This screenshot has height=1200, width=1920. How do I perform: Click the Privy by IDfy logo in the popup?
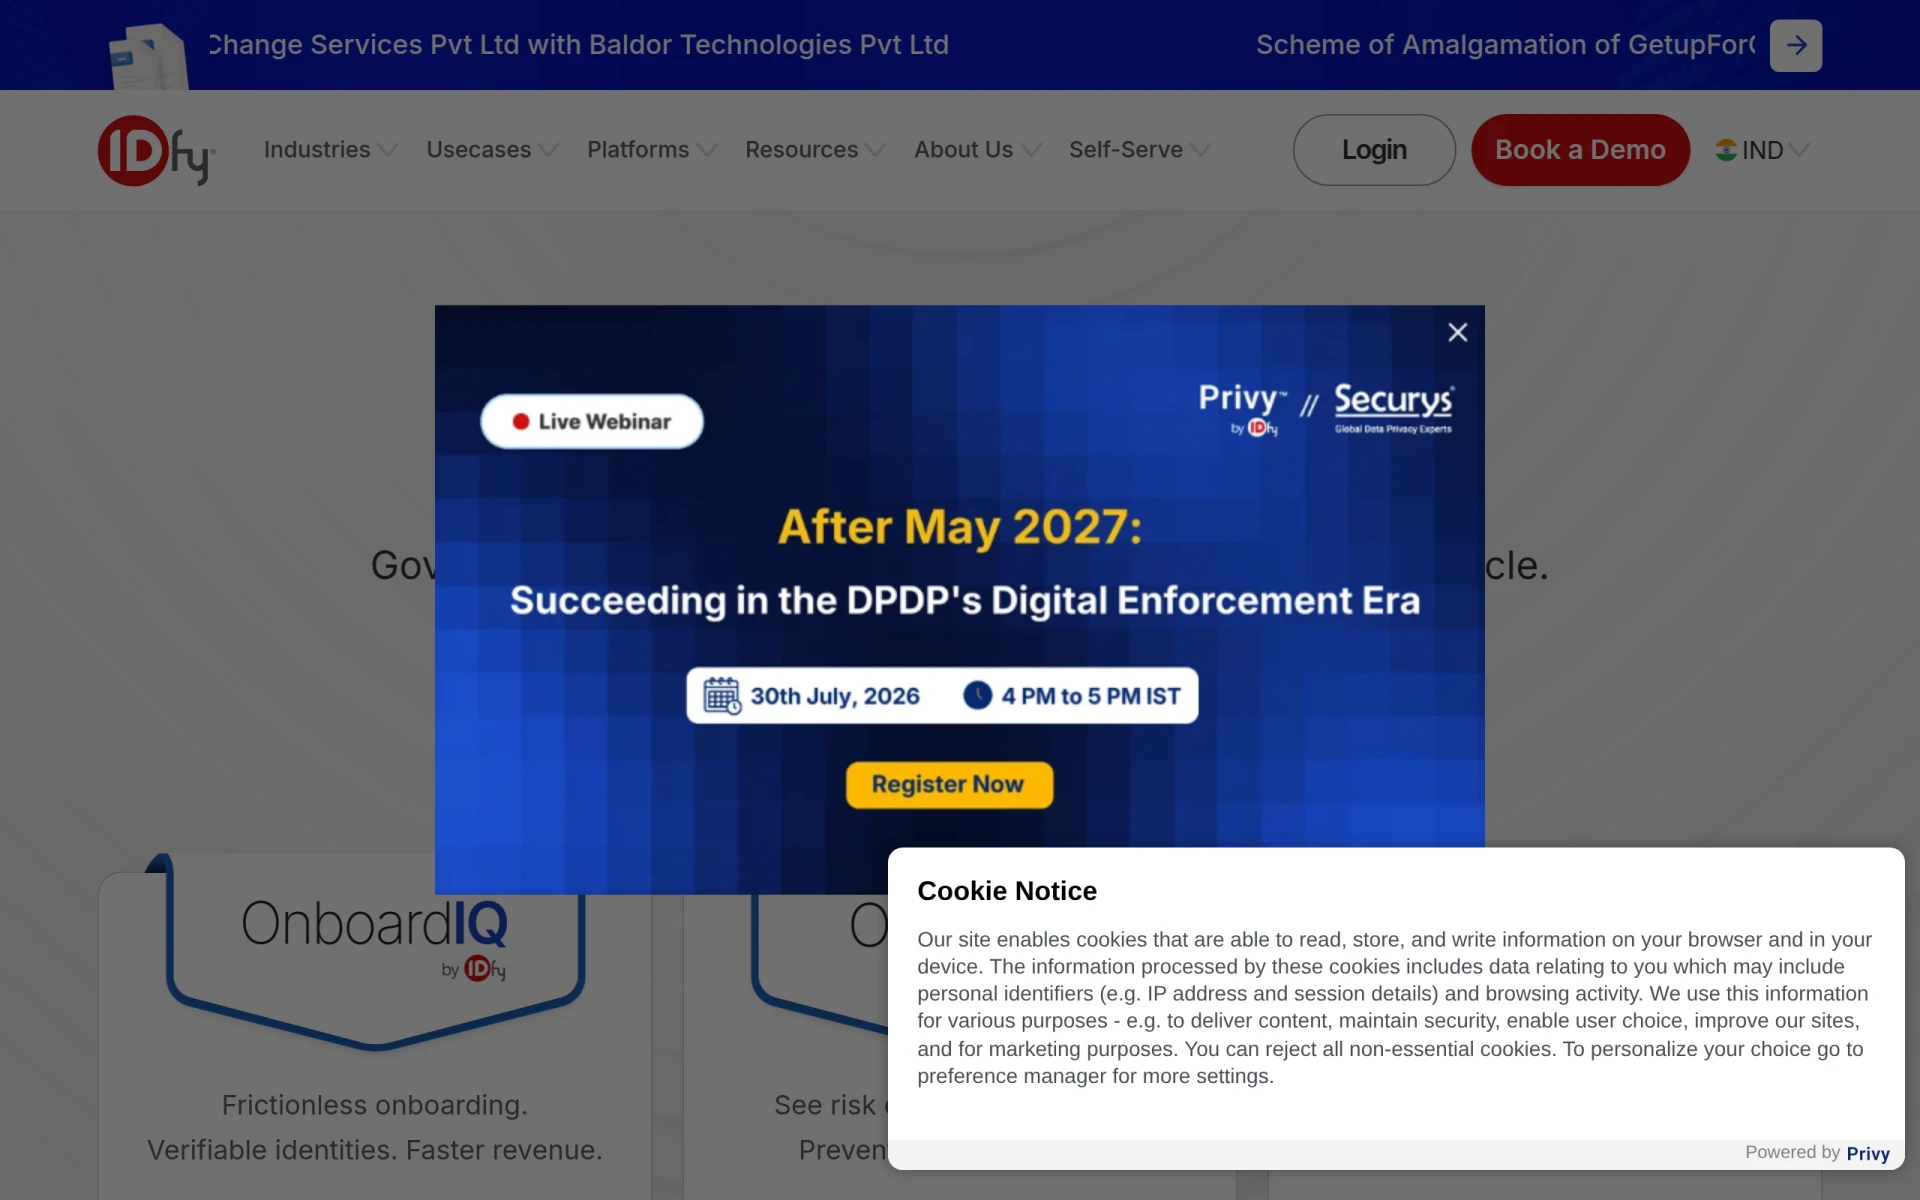[x=1242, y=409]
